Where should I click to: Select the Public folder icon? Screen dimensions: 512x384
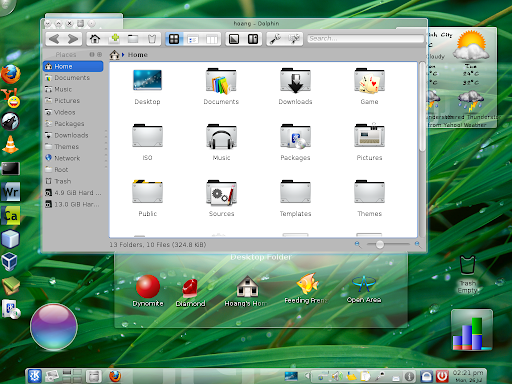click(147, 192)
